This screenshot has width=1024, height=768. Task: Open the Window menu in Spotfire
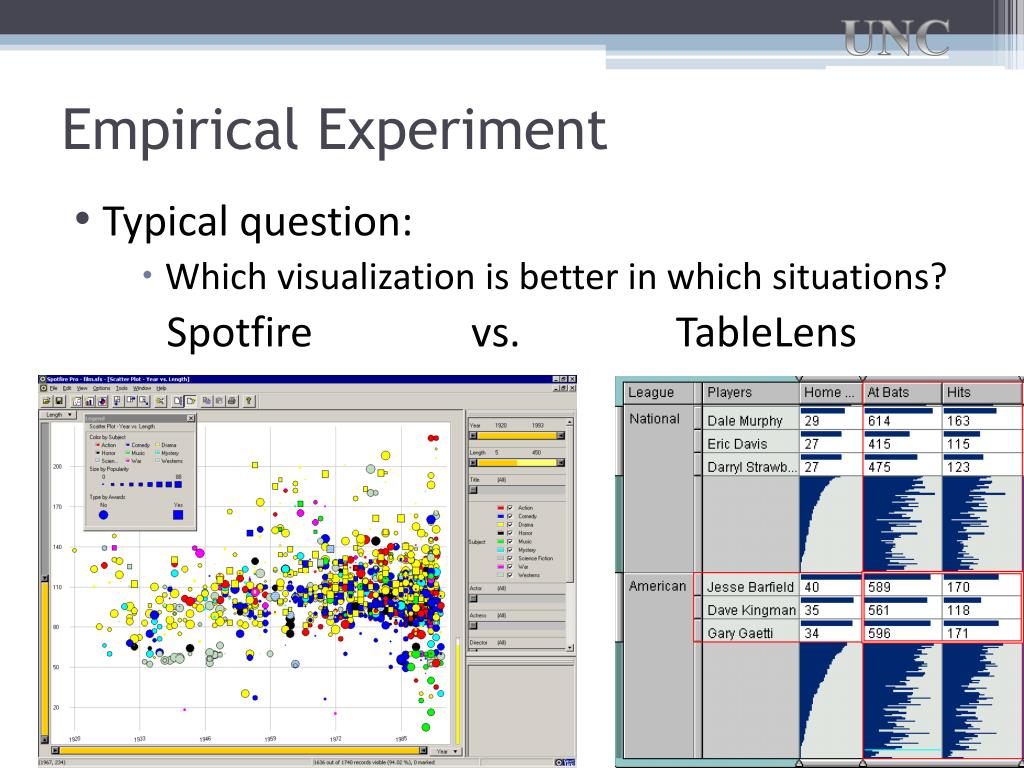(x=142, y=388)
